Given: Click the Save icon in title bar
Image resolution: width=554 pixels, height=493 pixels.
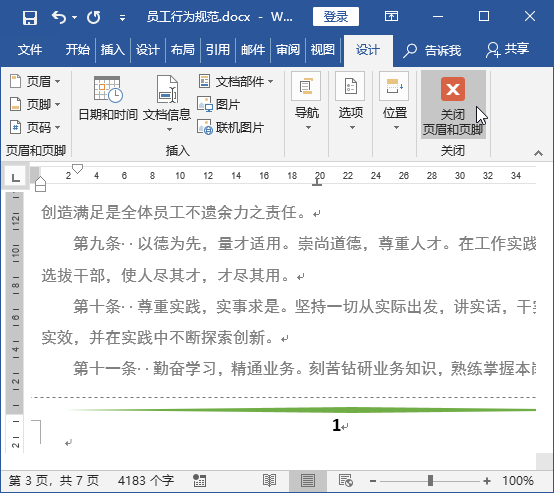Looking at the screenshot, I should click(30, 17).
